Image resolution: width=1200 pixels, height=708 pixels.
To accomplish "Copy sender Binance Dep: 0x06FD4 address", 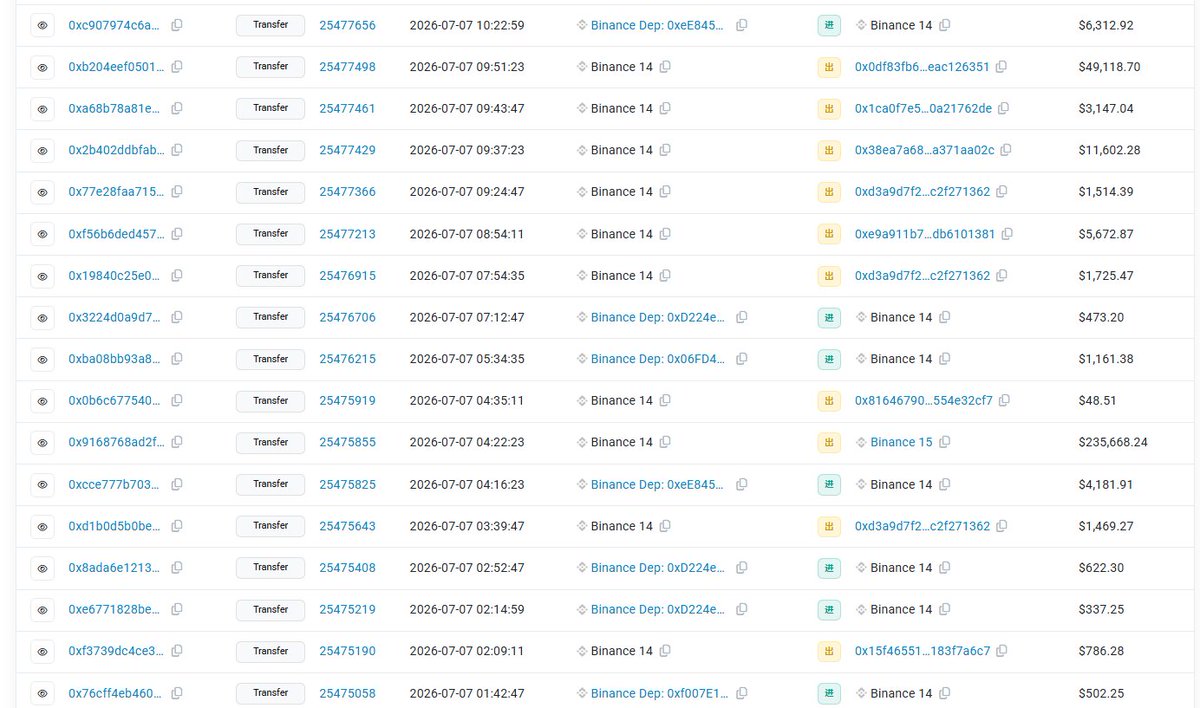I will [x=742, y=359].
